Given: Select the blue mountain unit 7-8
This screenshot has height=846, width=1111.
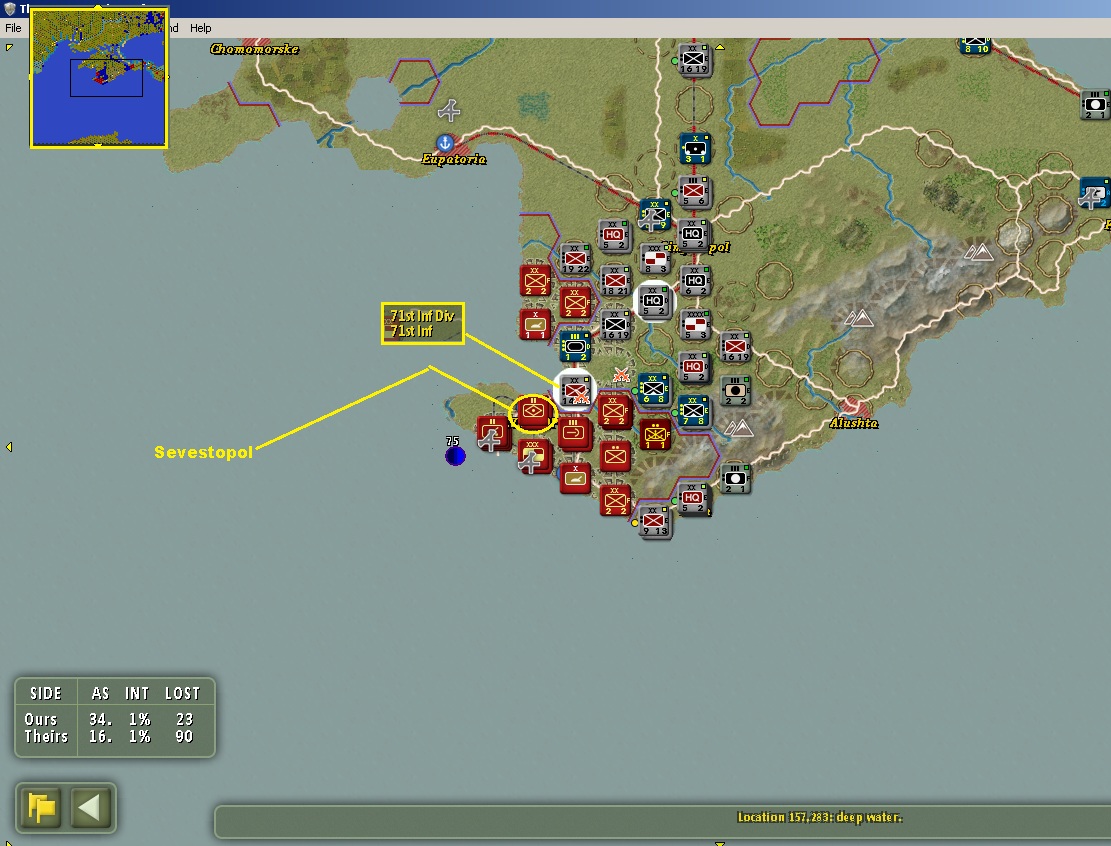Looking at the screenshot, I should pos(694,411).
